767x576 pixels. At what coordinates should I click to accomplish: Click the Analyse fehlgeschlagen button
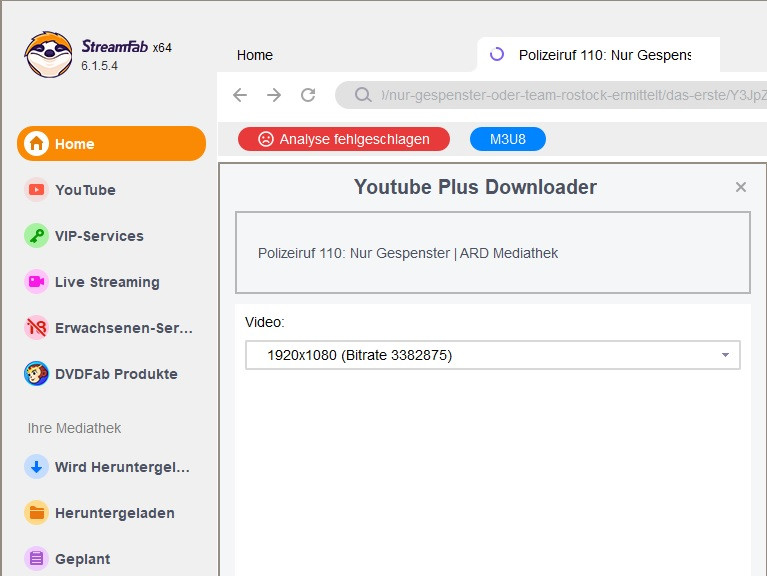(x=344, y=139)
